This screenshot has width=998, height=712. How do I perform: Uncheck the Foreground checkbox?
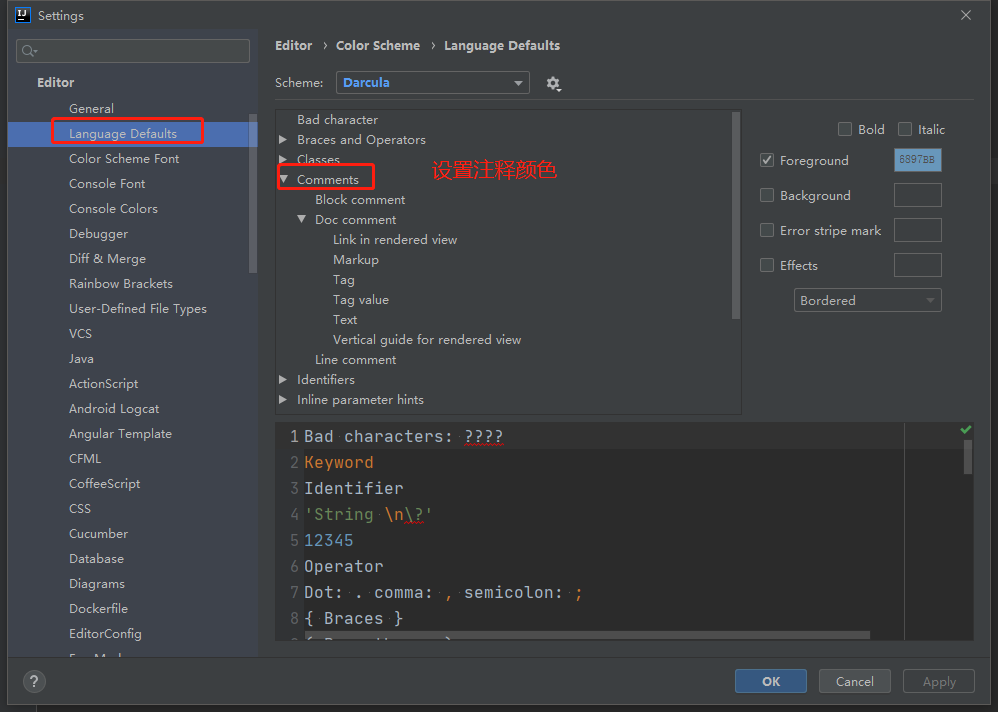[767, 160]
